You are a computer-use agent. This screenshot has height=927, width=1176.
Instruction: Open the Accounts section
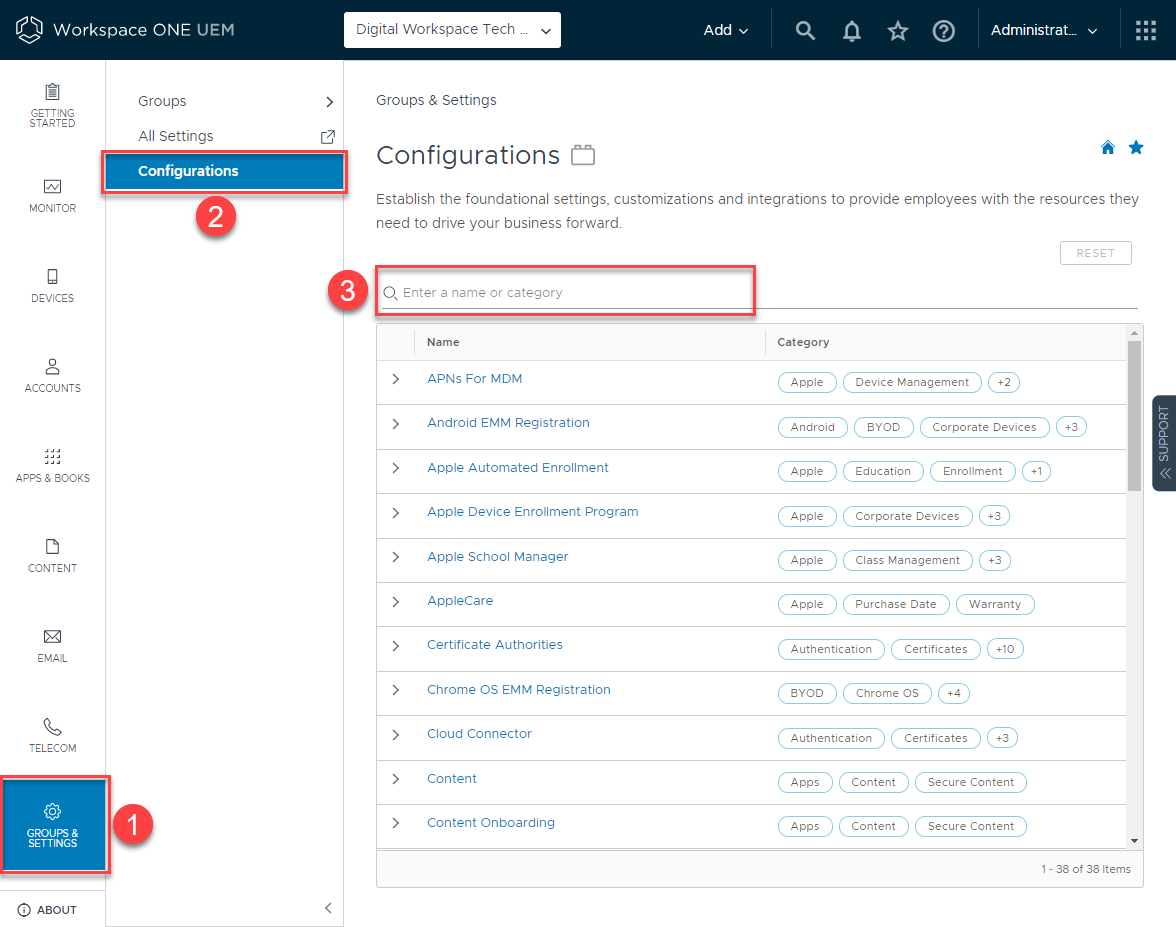[x=52, y=376]
